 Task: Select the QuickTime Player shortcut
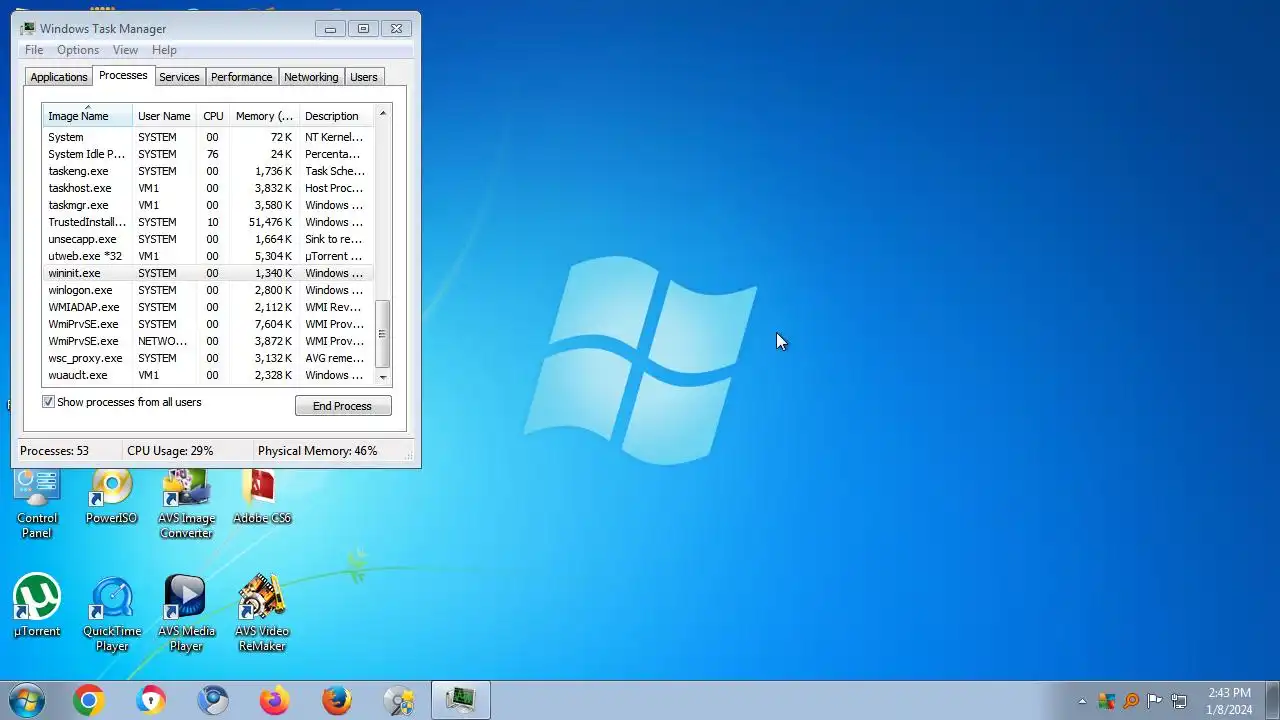112,614
